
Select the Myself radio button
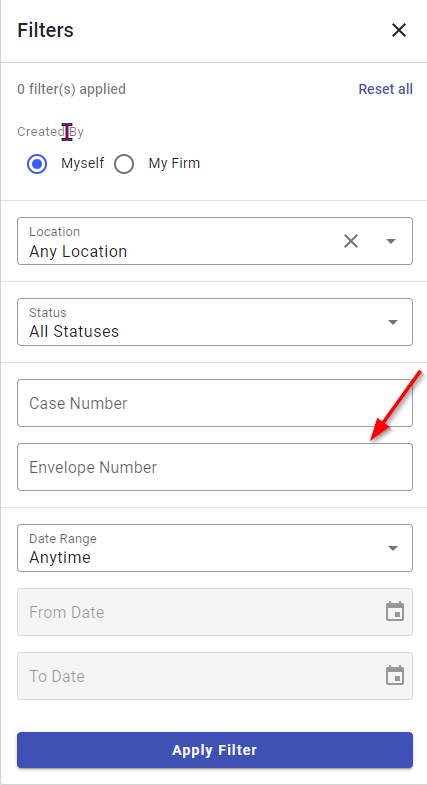(x=37, y=164)
